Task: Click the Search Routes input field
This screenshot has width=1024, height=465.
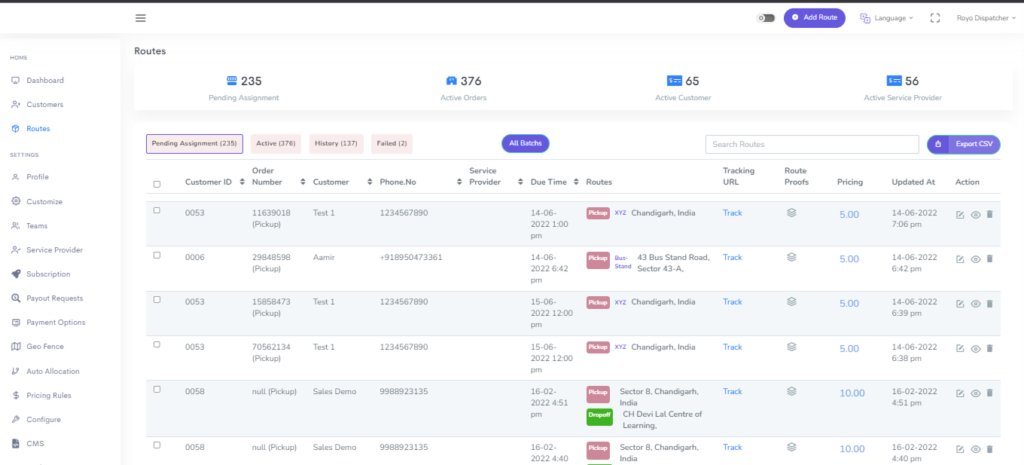Action: pos(811,145)
